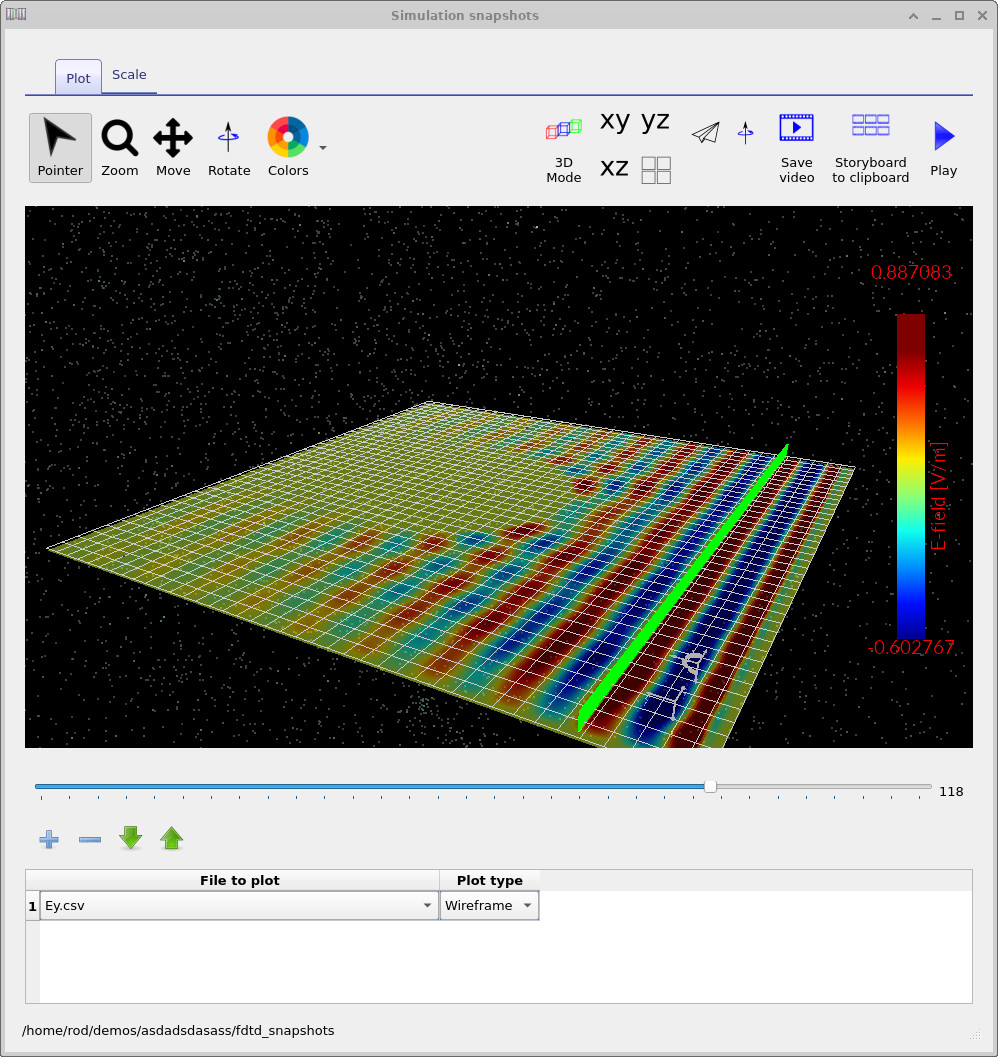Show the four-pane split view
998x1057 pixels.
(656, 170)
